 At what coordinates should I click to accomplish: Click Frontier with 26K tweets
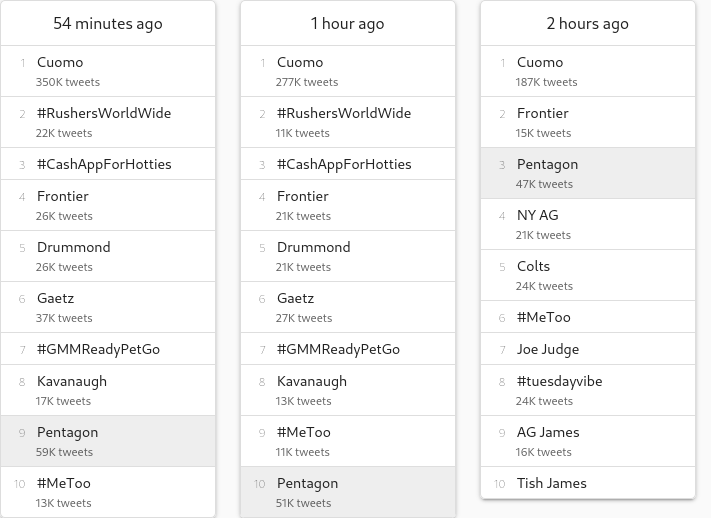coord(108,205)
